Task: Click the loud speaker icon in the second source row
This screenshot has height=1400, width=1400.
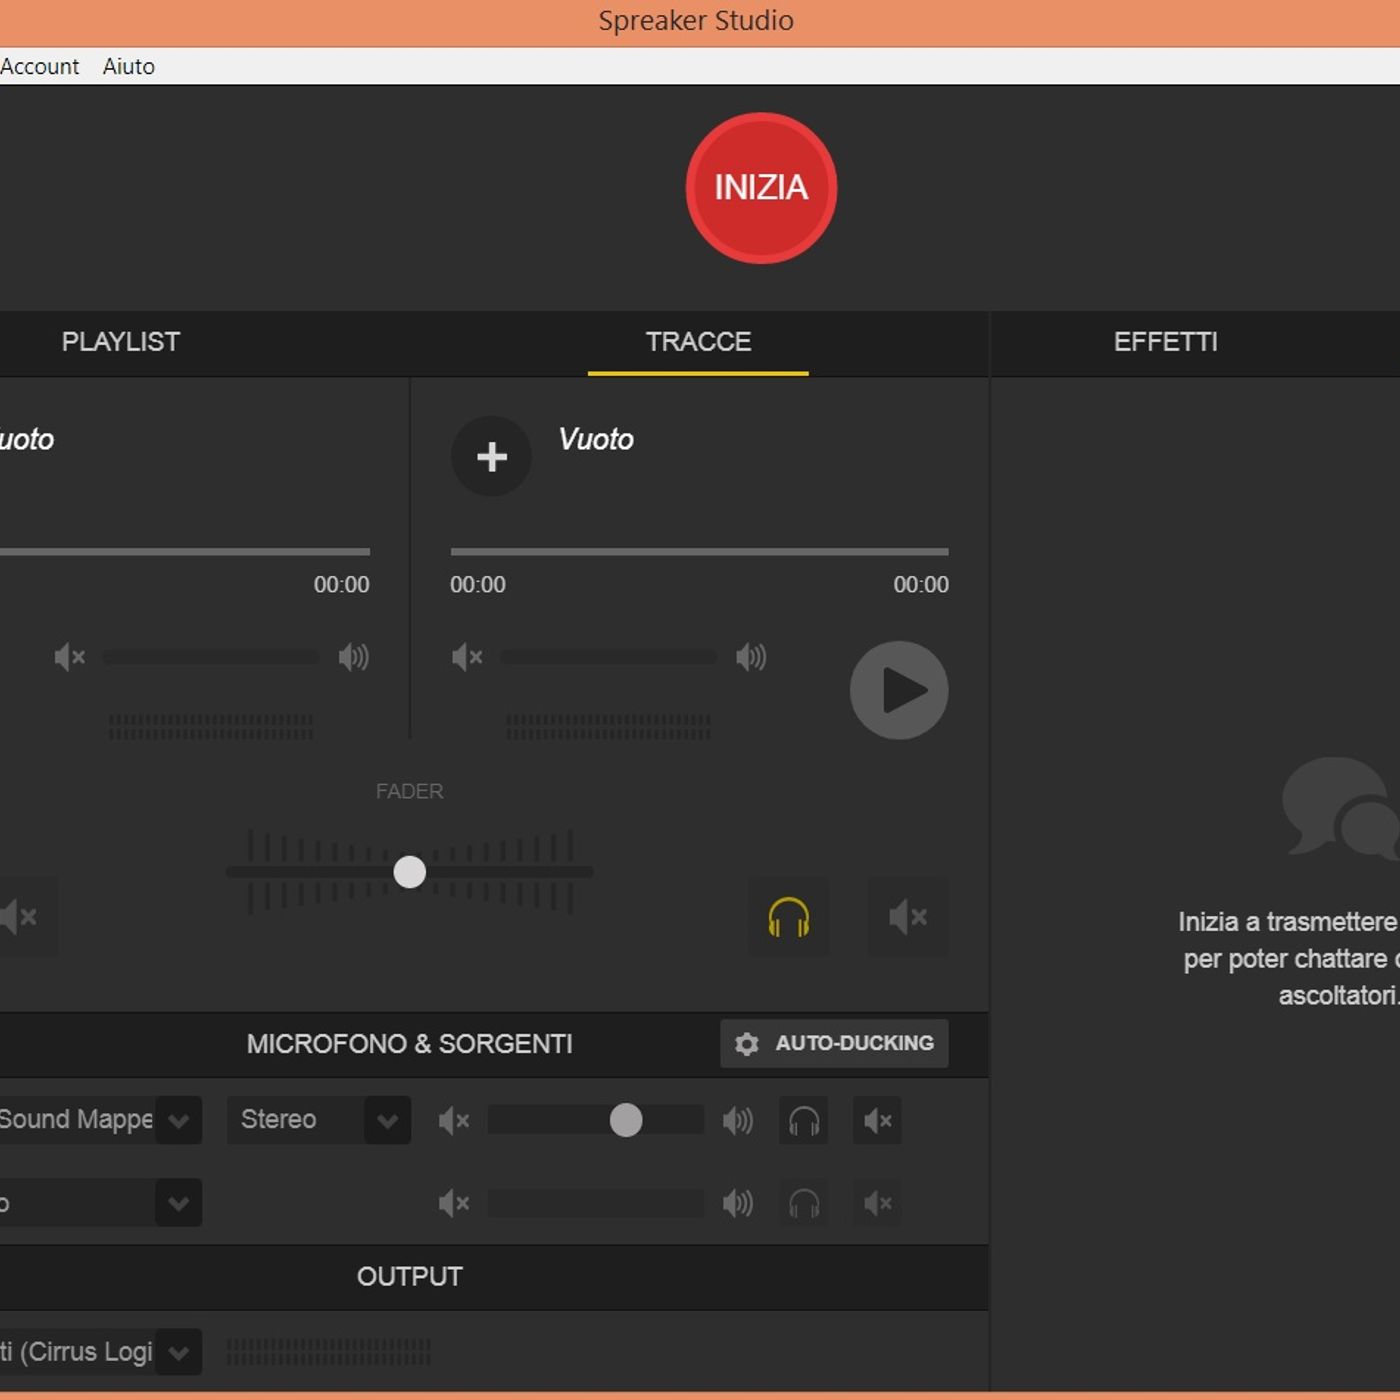Action: (738, 1203)
